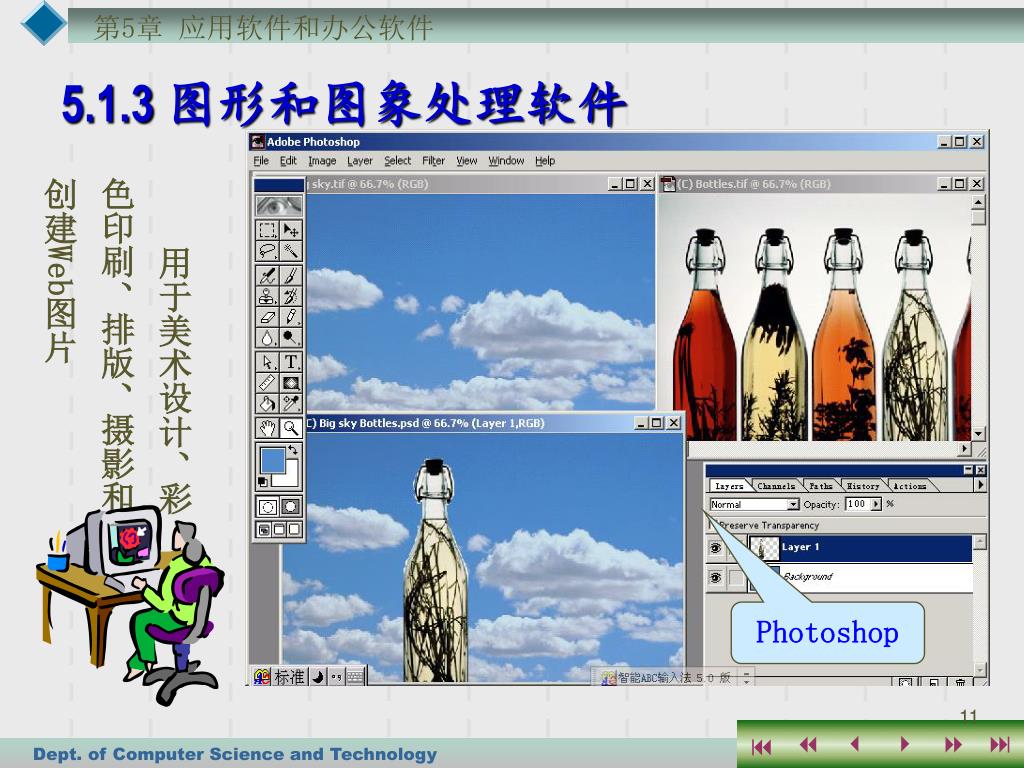
Task: Select the Direct Selection arrow tool
Action: pyautogui.click(x=267, y=362)
